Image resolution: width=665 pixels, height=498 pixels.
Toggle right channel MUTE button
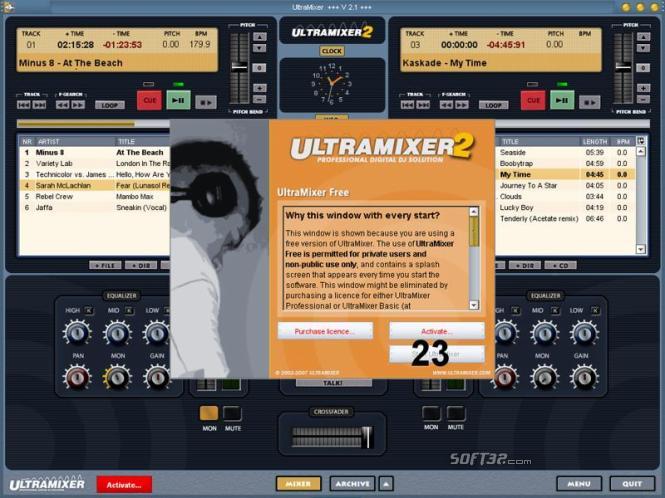pyautogui.click(x=456, y=414)
